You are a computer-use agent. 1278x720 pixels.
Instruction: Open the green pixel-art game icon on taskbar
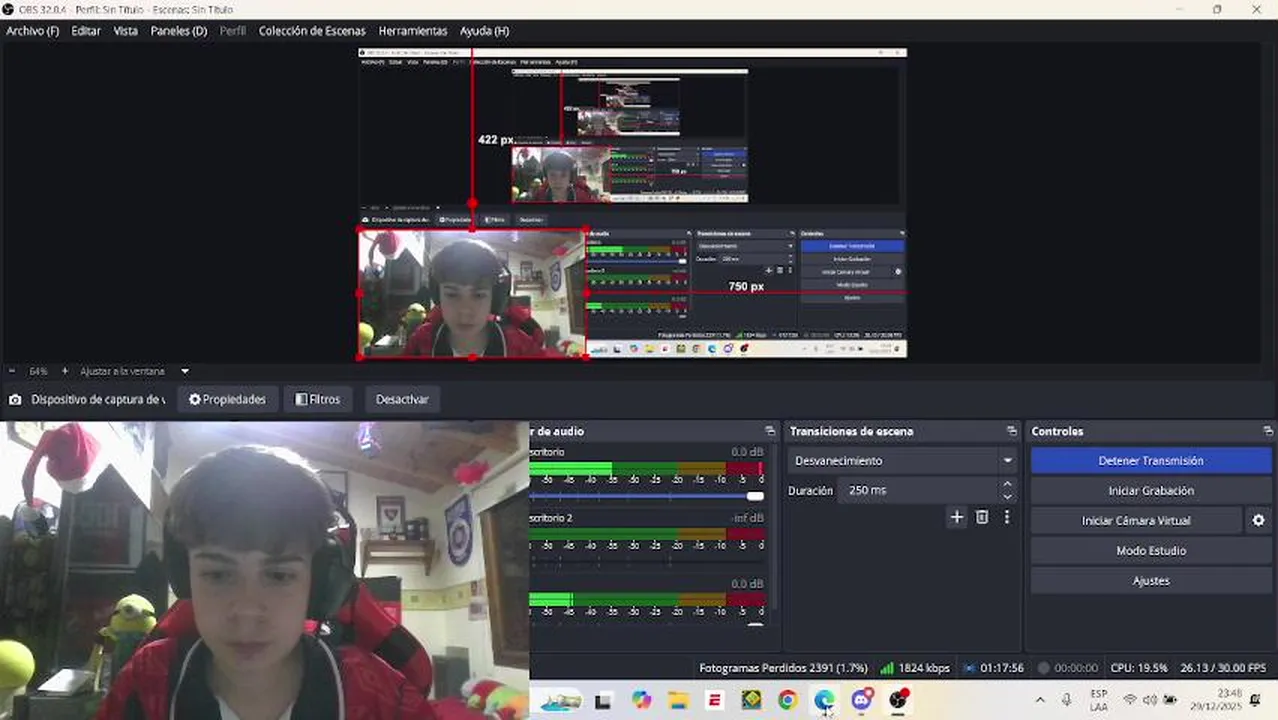point(751,701)
